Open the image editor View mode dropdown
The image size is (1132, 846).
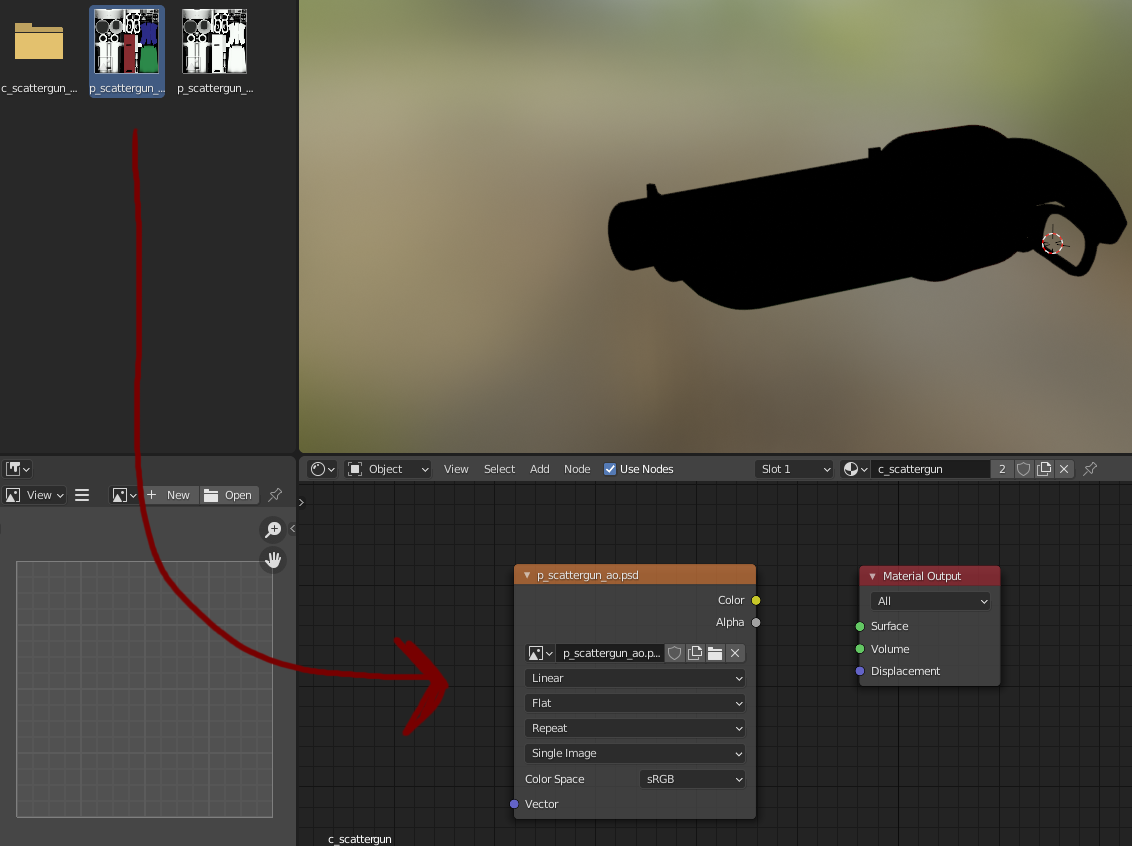tap(35, 495)
